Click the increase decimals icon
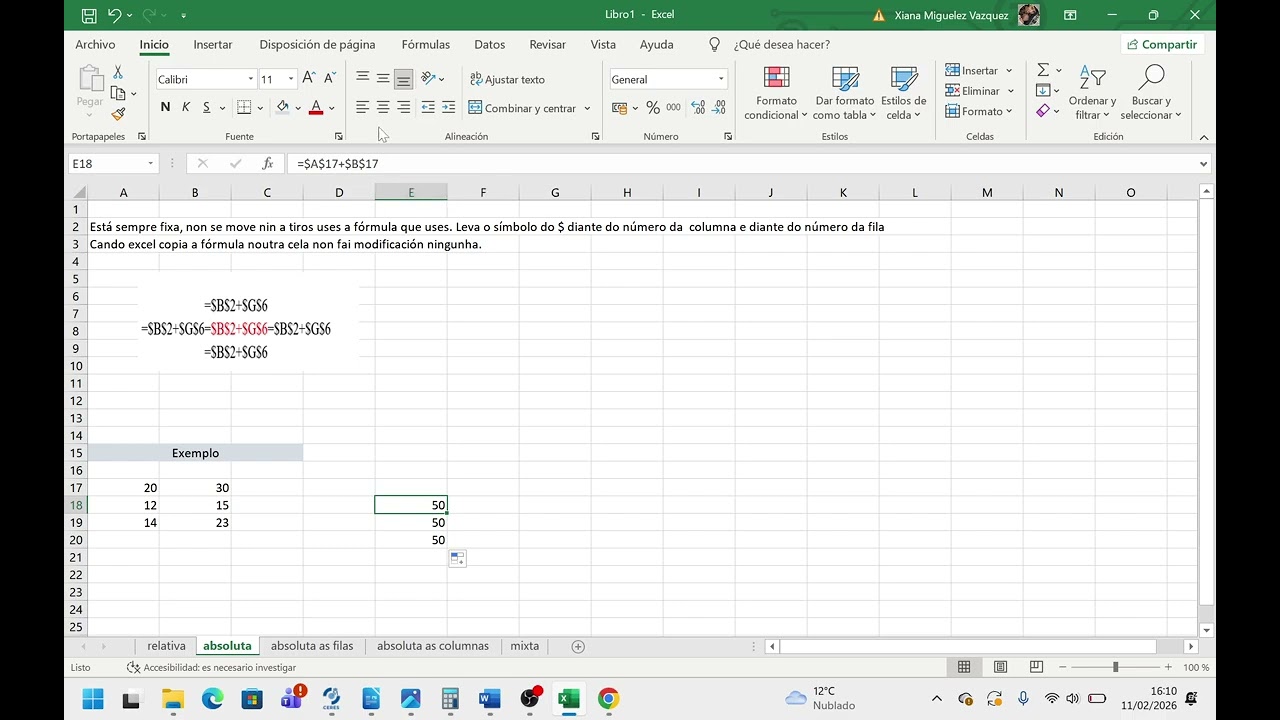The width and height of the screenshot is (1280, 720). point(698,107)
